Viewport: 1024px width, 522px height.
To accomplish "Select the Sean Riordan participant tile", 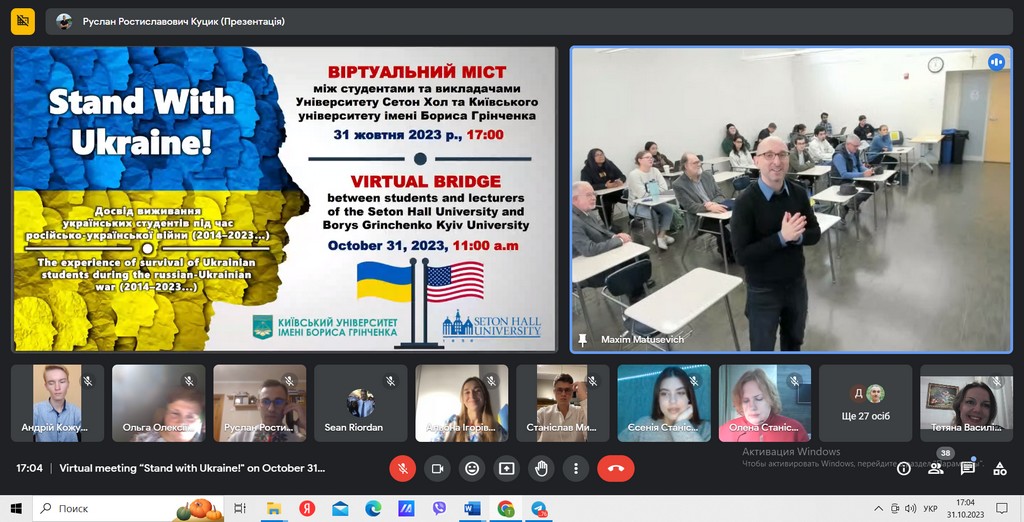I will click(361, 403).
